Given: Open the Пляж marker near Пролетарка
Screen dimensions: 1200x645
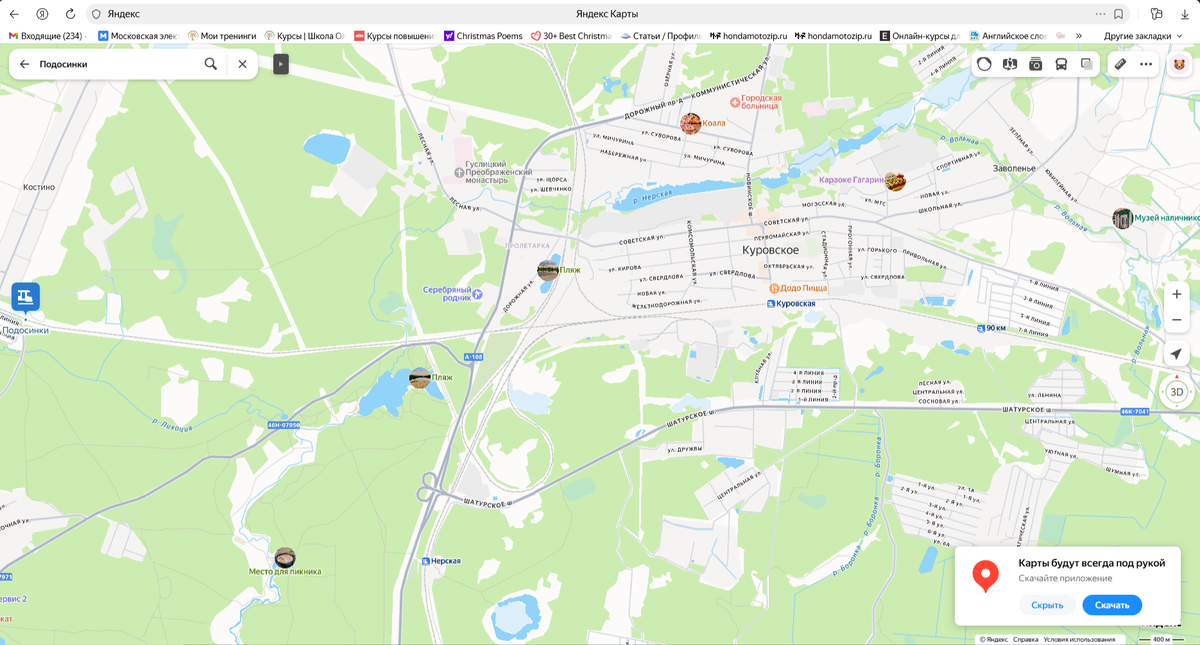Looking at the screenshot, I should (x=548, y=269).
